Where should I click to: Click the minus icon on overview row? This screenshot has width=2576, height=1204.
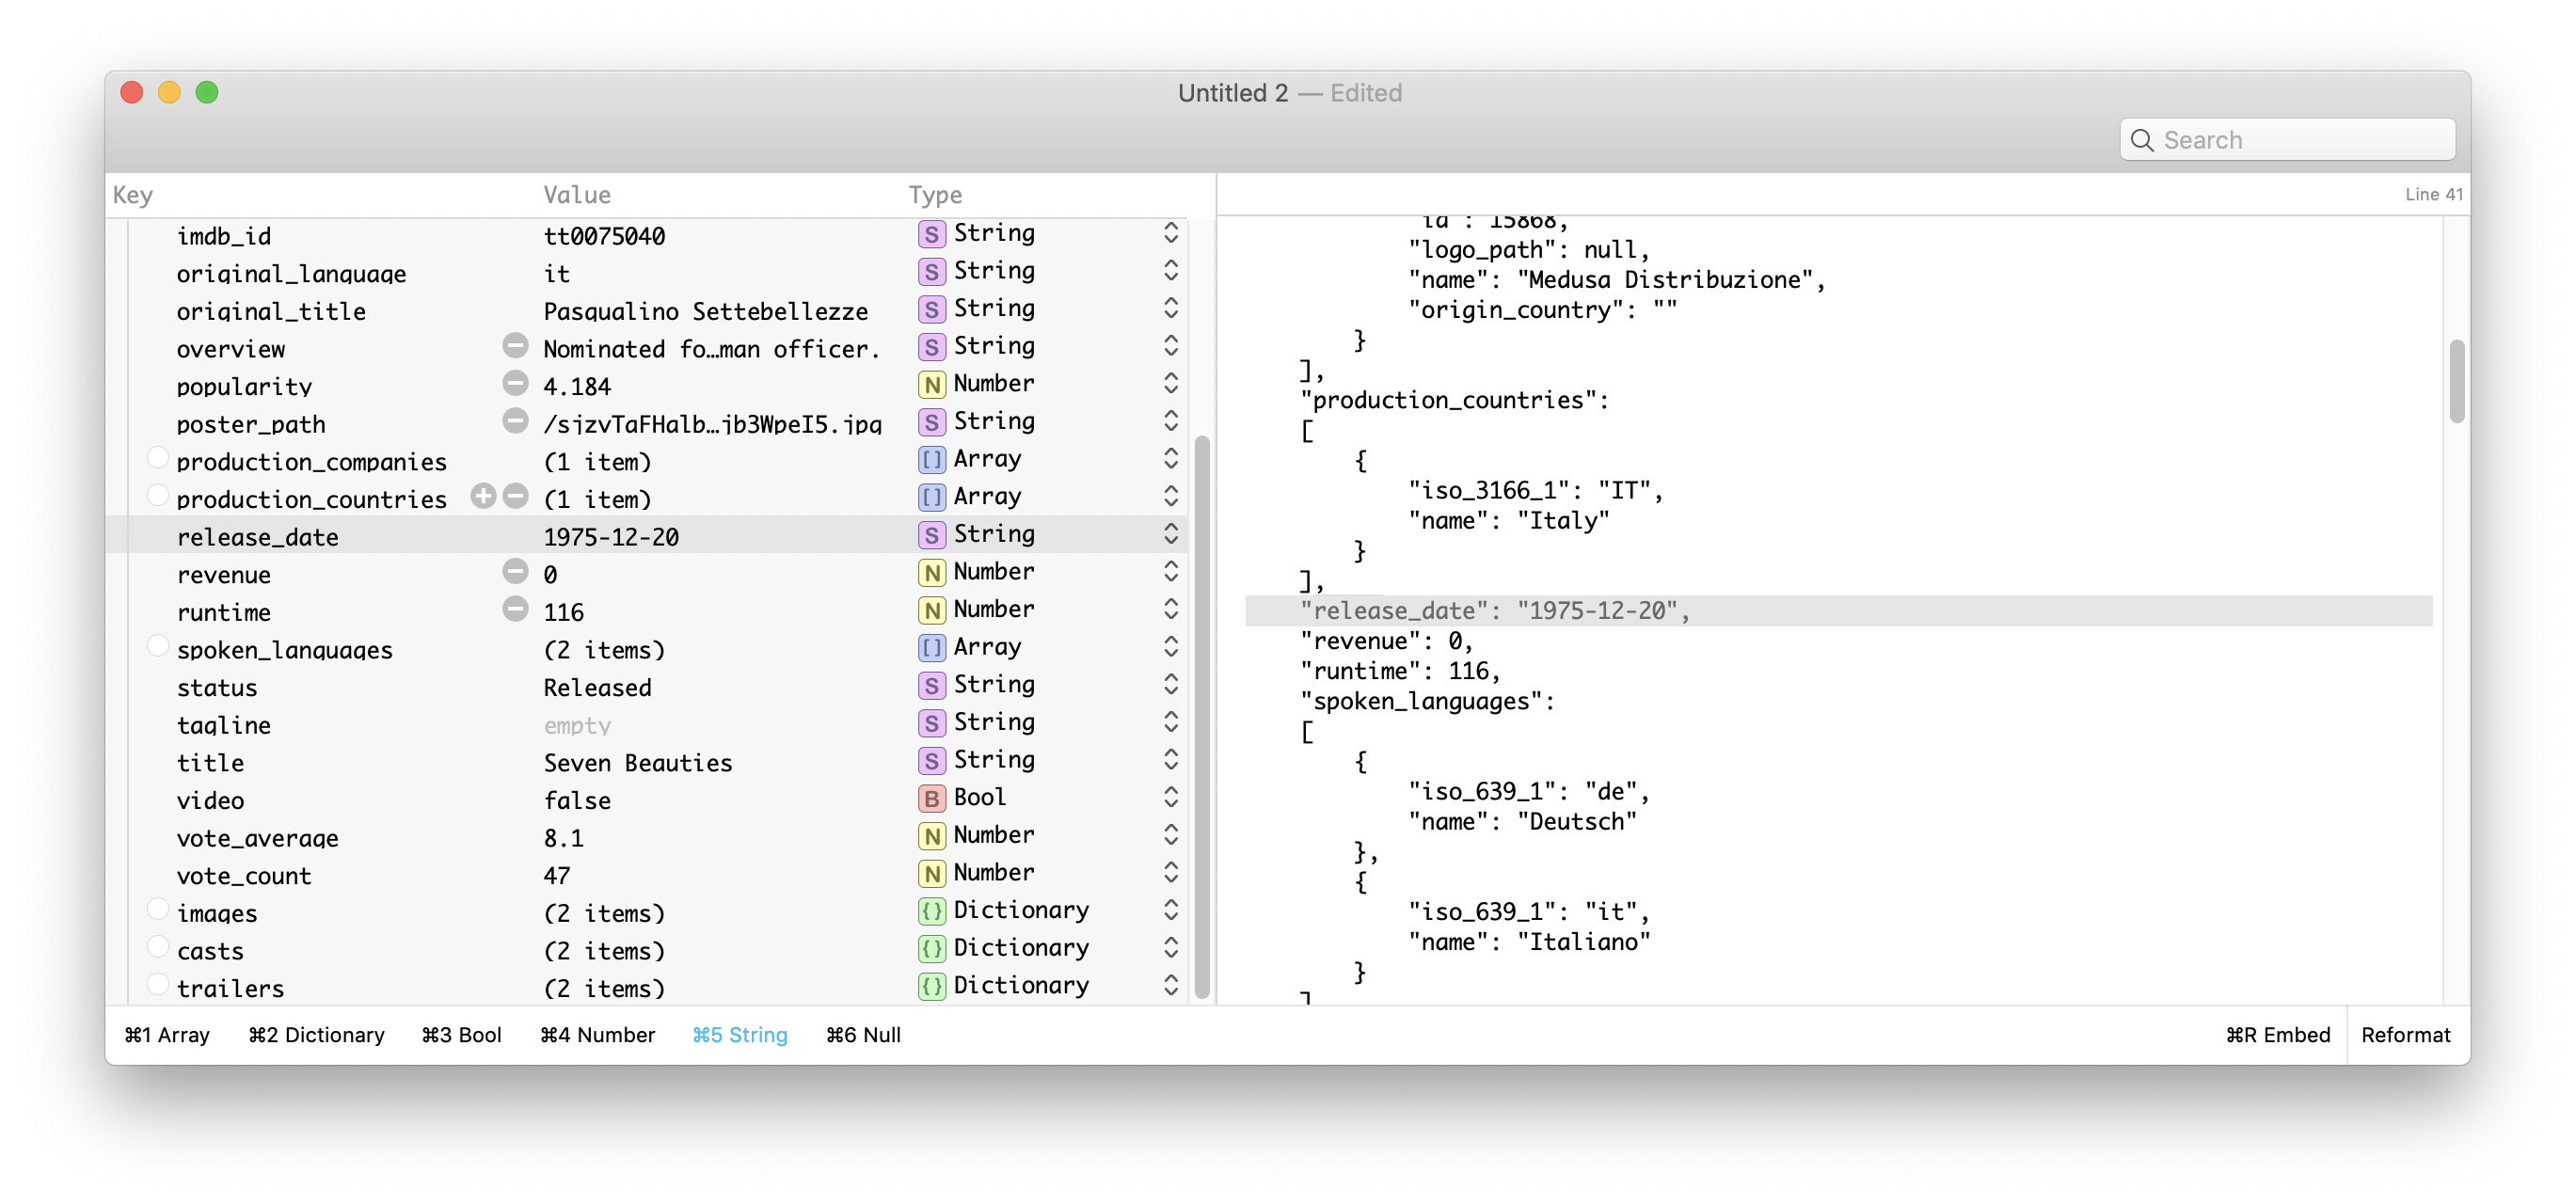(x=515, y=346)
